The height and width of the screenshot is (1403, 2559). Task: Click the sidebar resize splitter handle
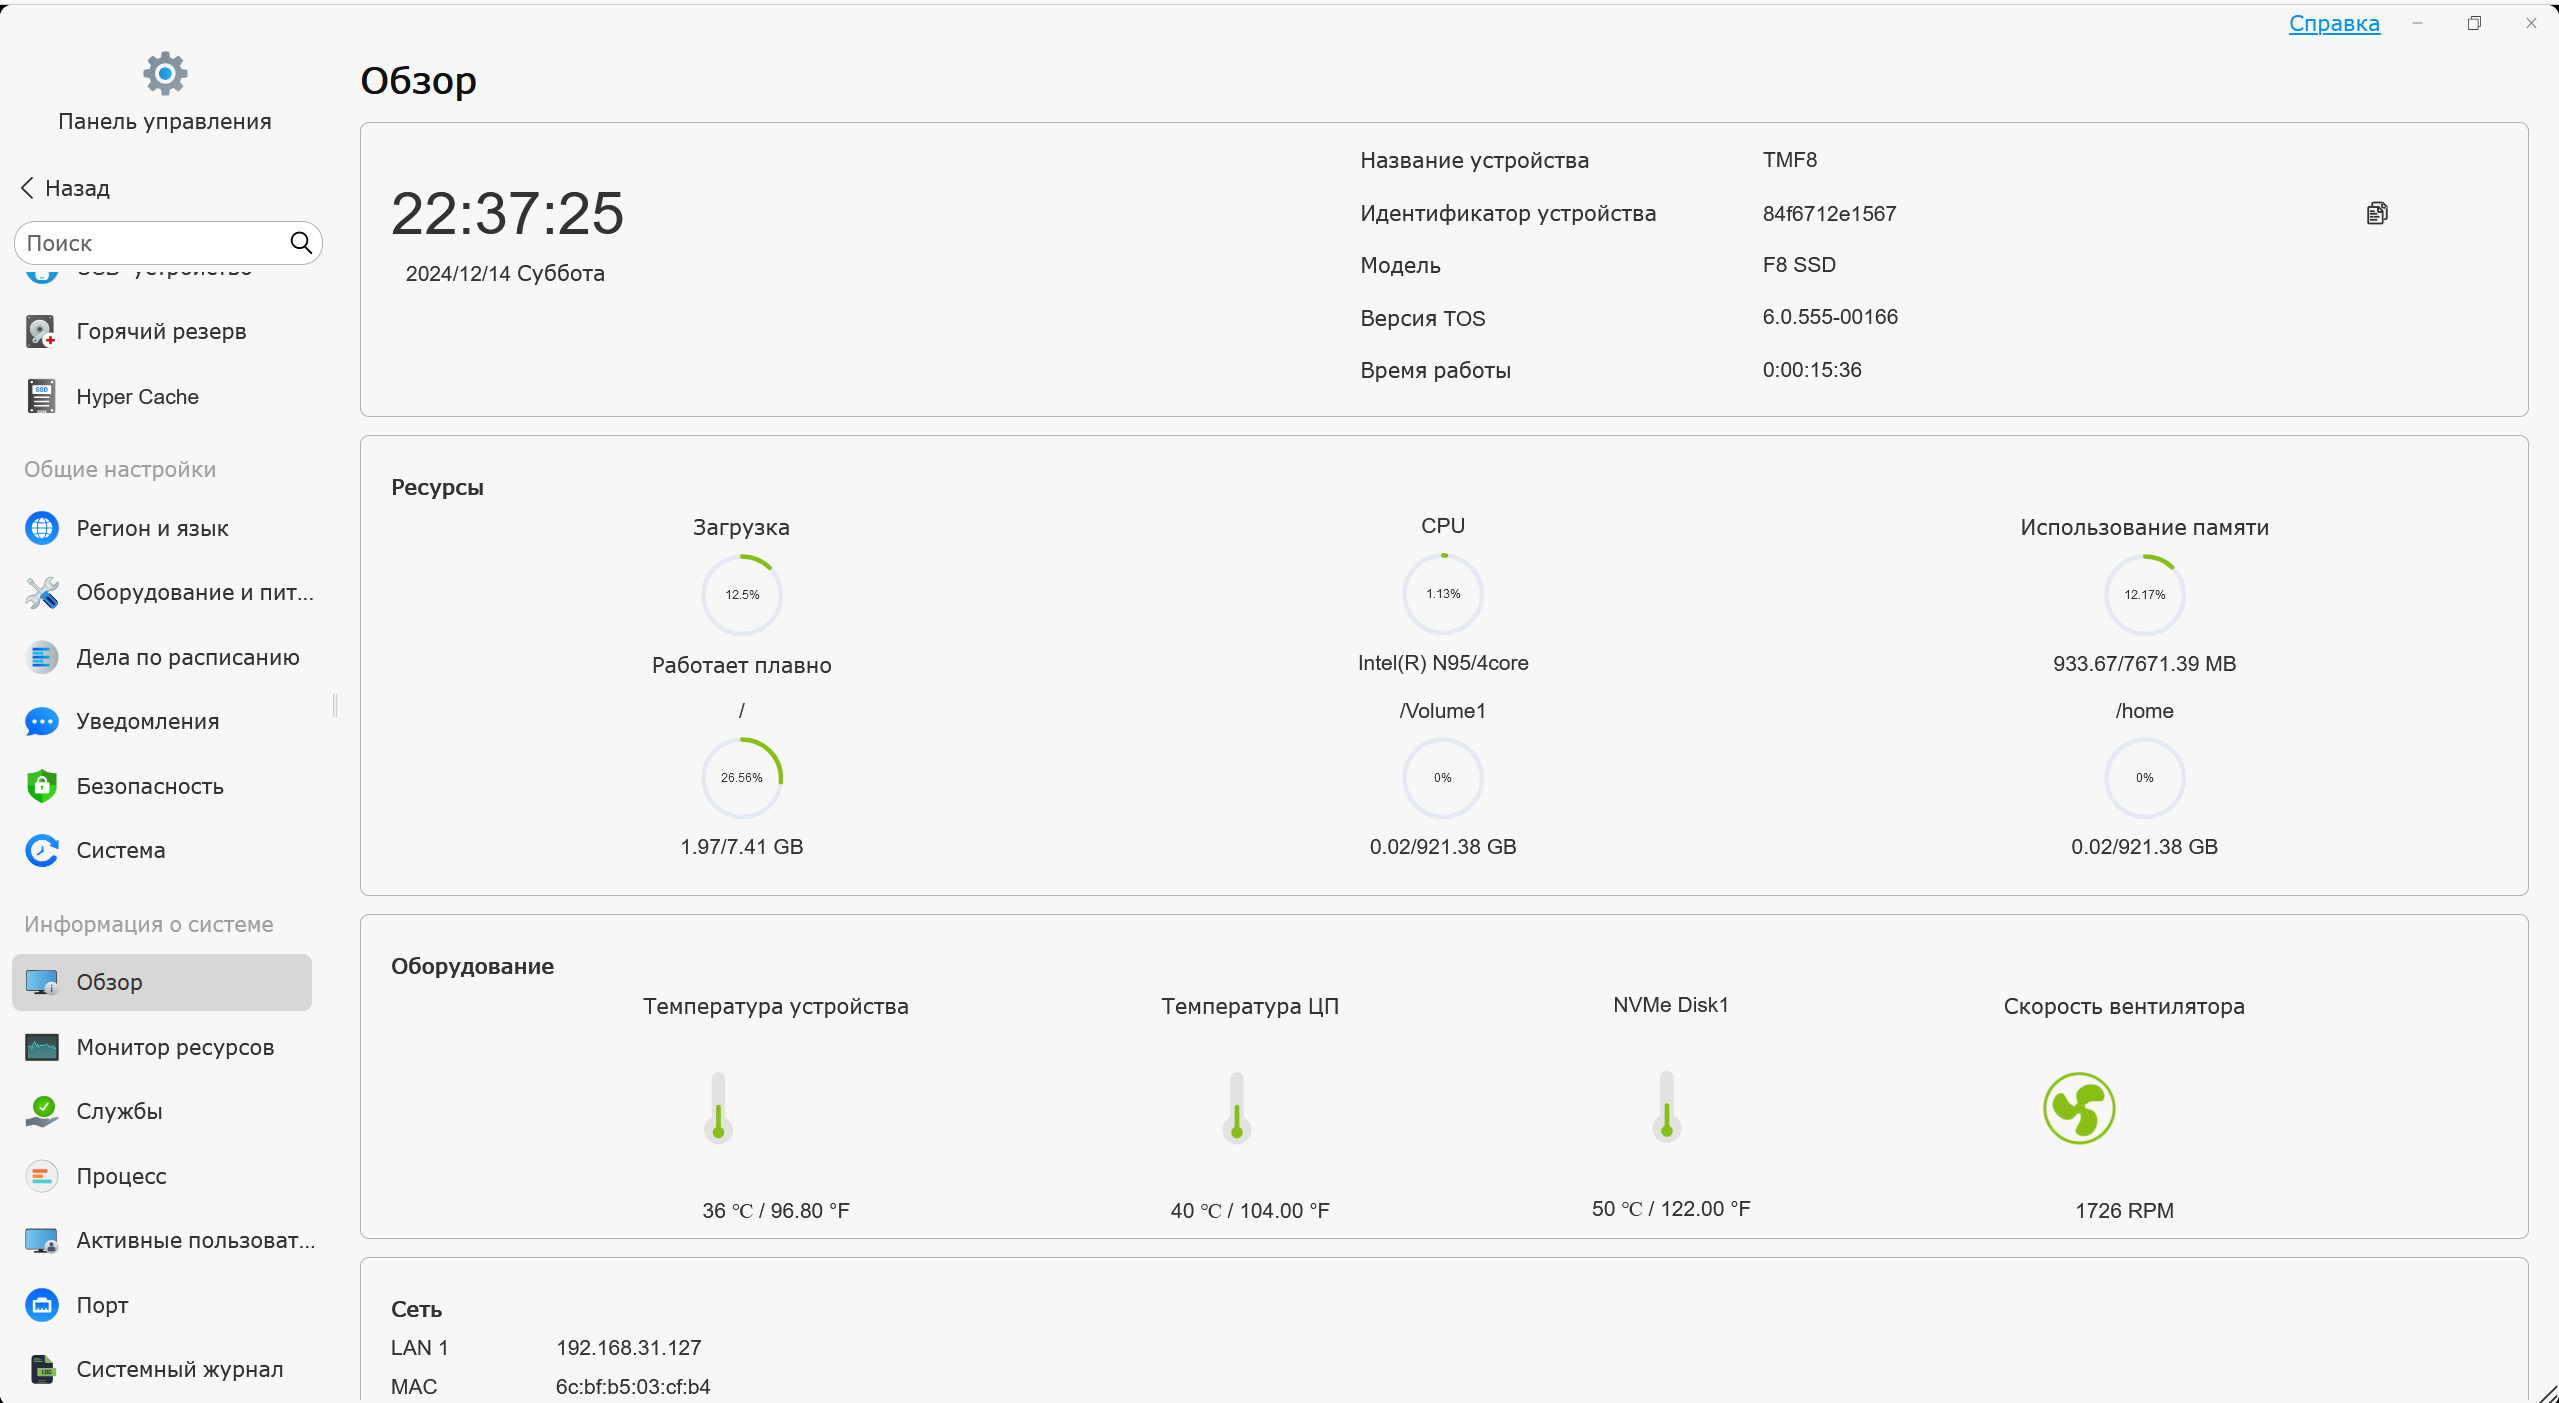335,706
